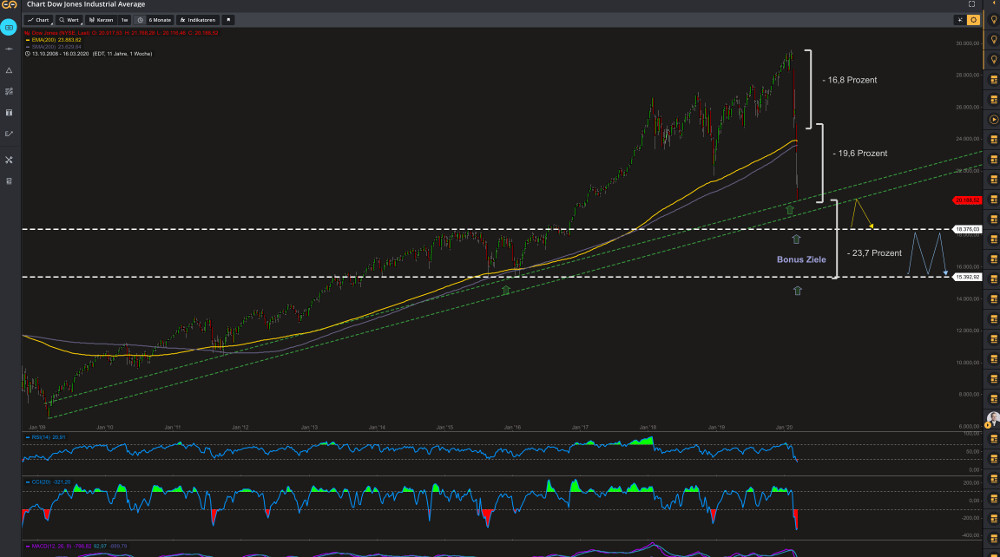Click the purple SMA(200) color swatch
The width and height of the screenshot is (1000, 557).
(27, 47)
